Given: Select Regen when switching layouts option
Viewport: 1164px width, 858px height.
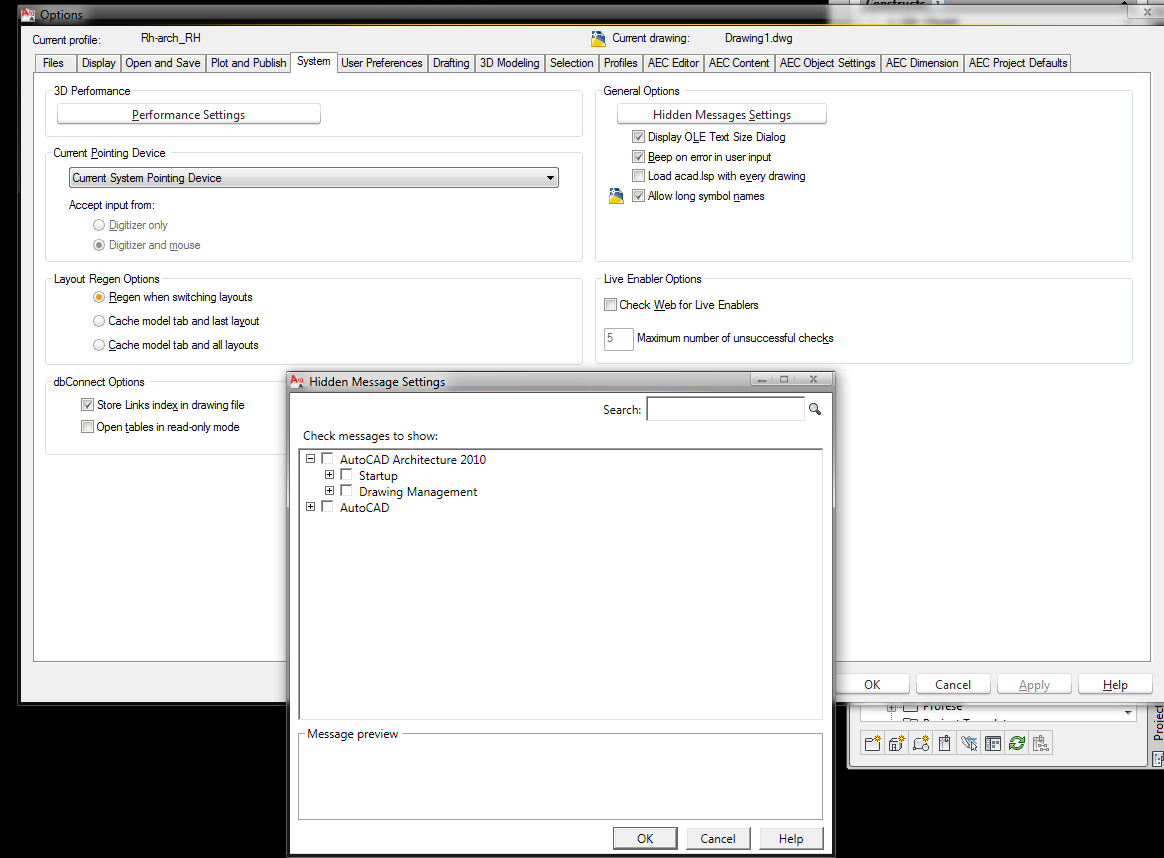Looking at the screenshot, I should (x=99, y=297).
